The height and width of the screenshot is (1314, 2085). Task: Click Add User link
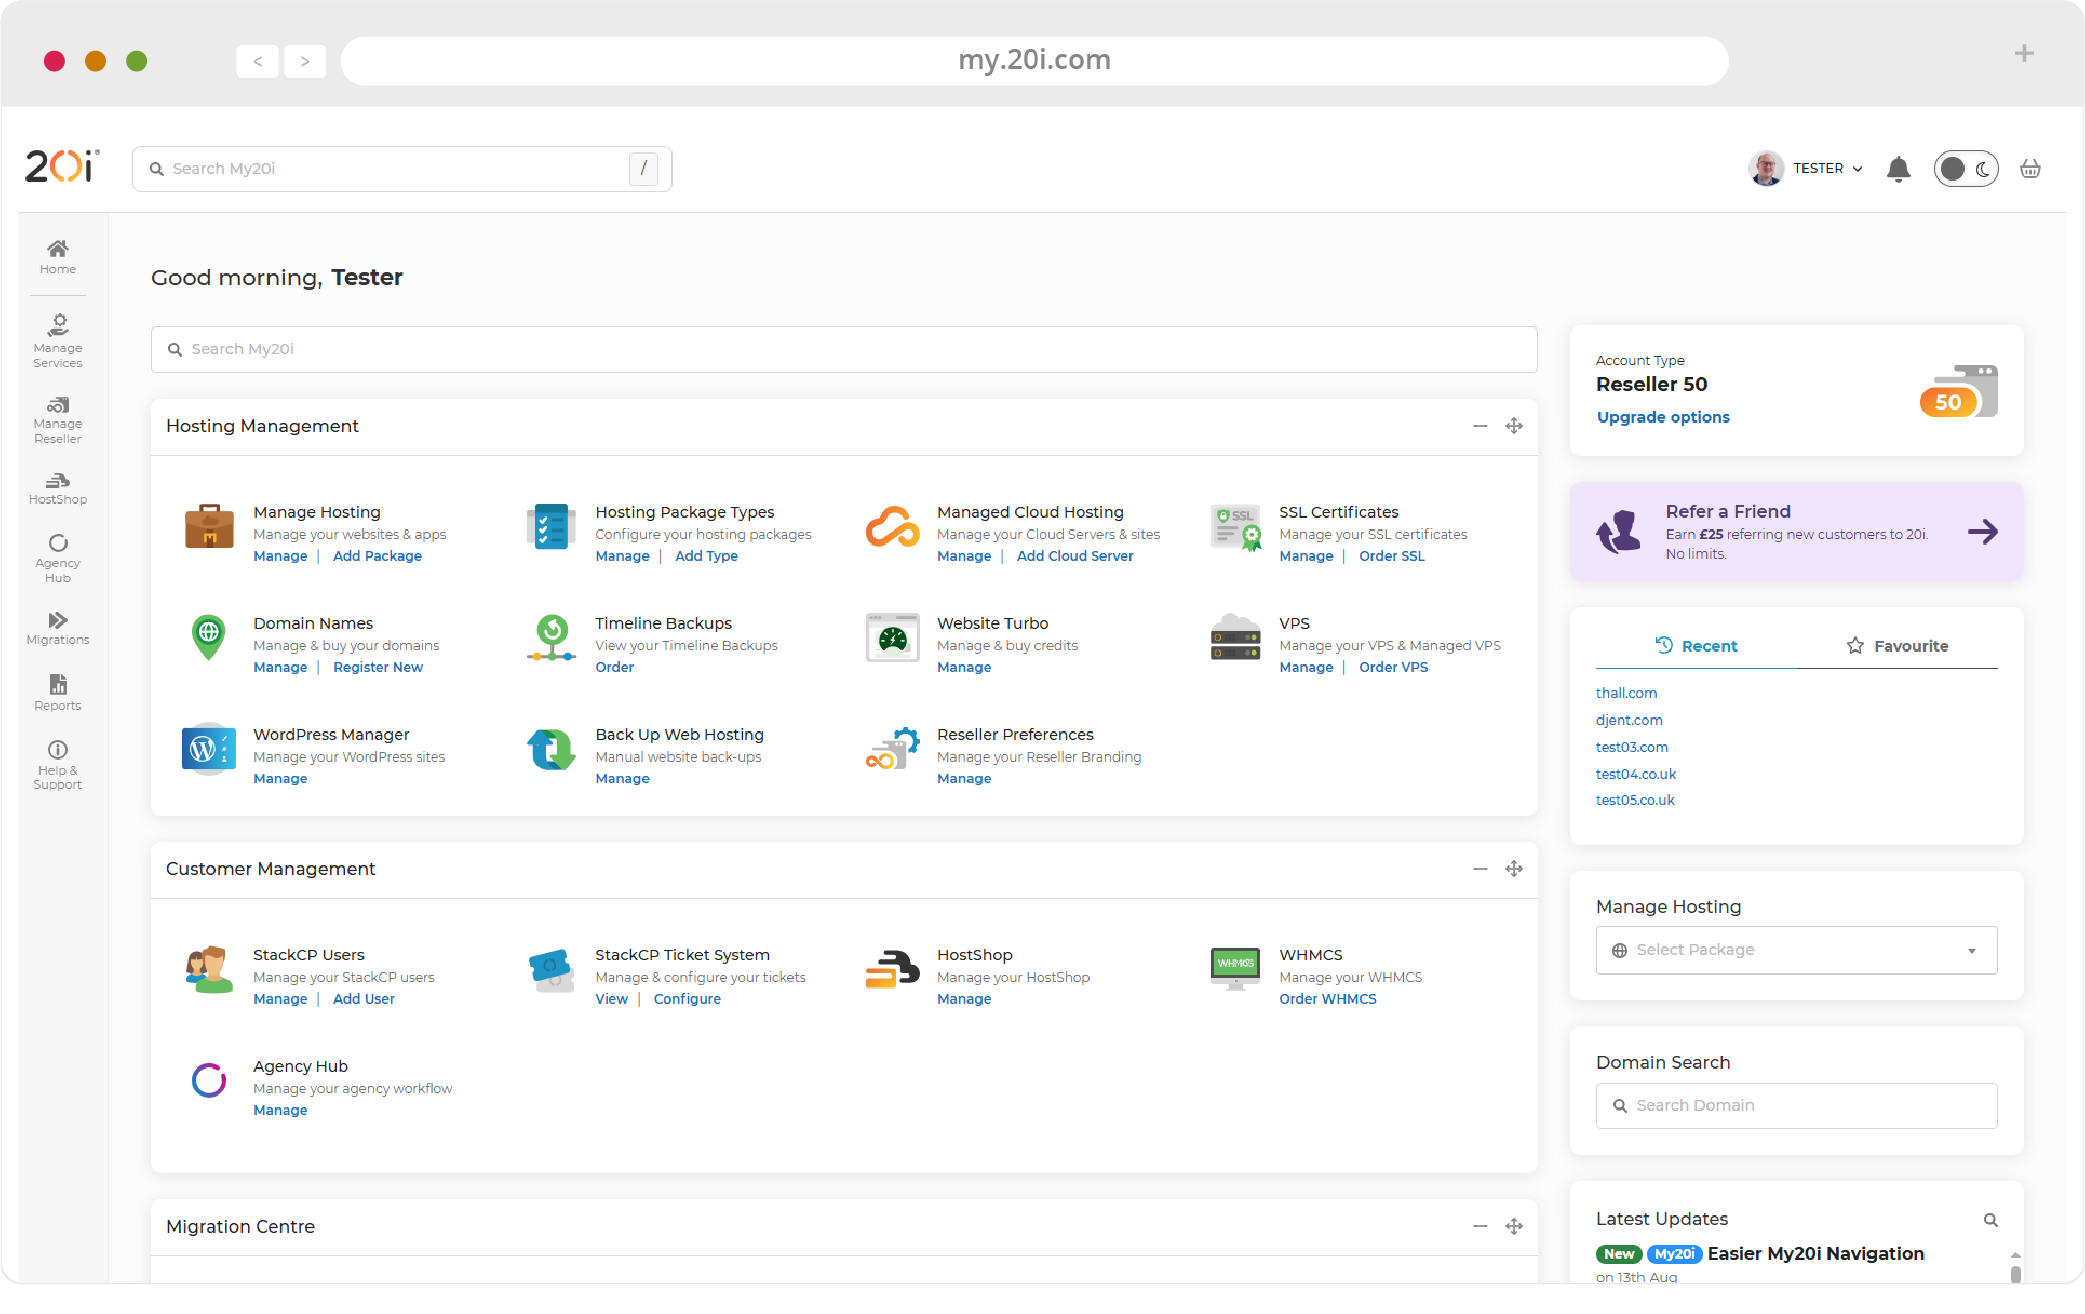click(x=364, y=999)
